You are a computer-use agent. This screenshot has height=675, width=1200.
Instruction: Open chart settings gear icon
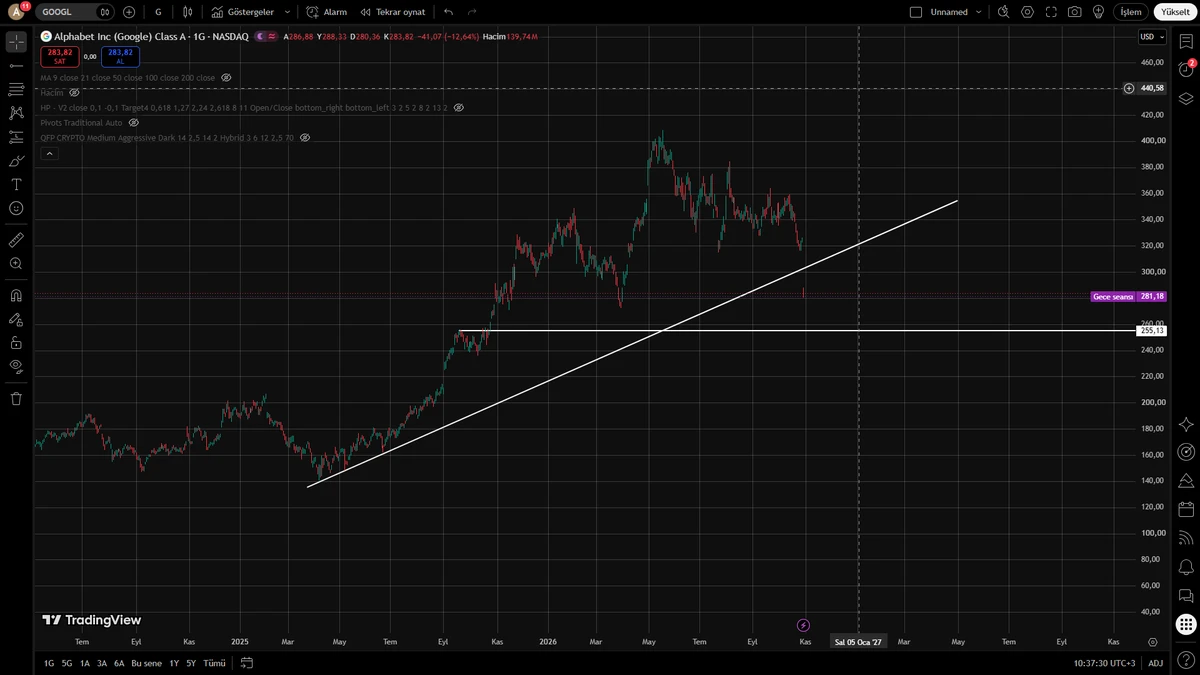point(1027,12)
